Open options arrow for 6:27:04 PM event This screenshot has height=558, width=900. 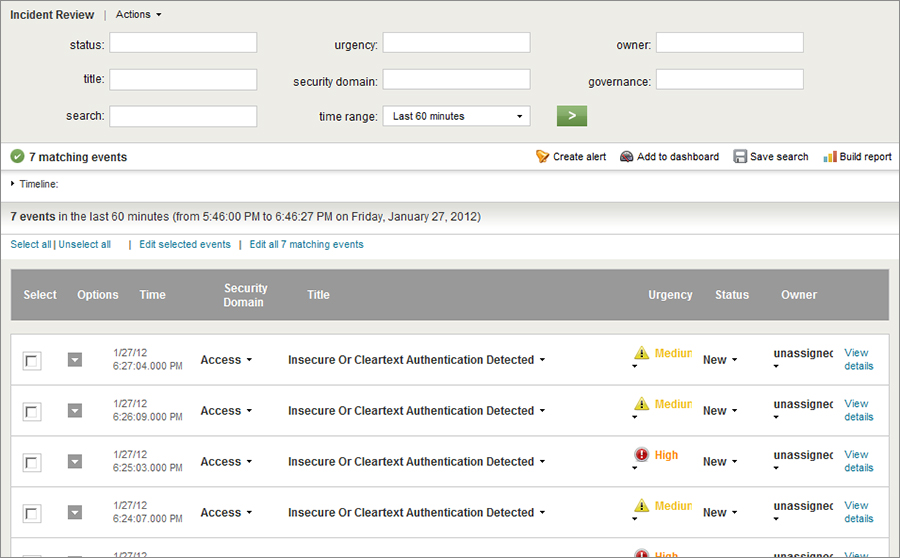point(75,360)
